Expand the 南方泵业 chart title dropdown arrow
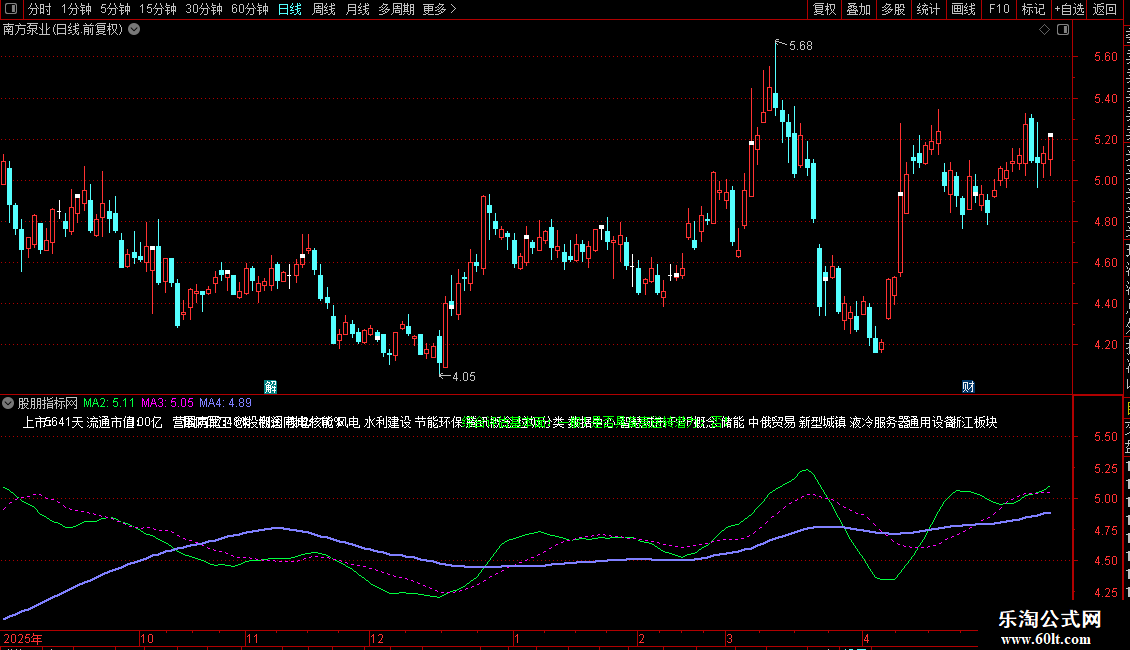This screenshot has height=650, width=1130. (134, 30)
